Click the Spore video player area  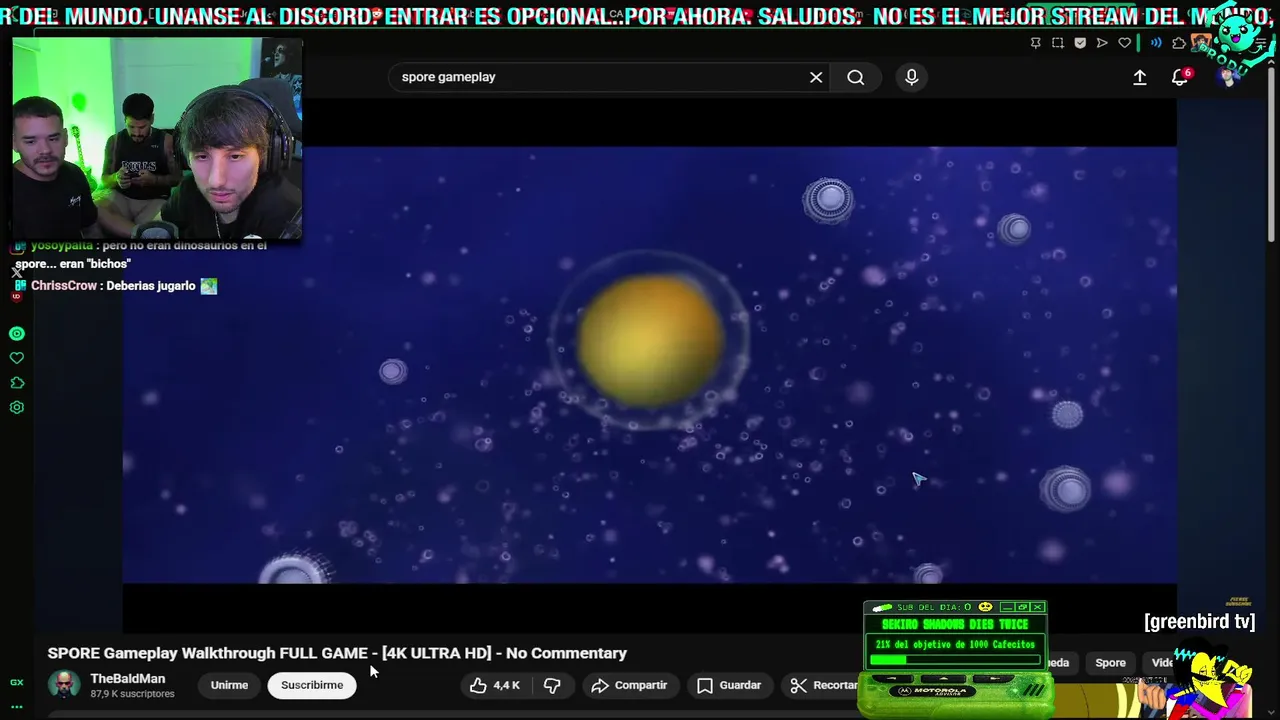pyautogui.click(x=650, y=365)
